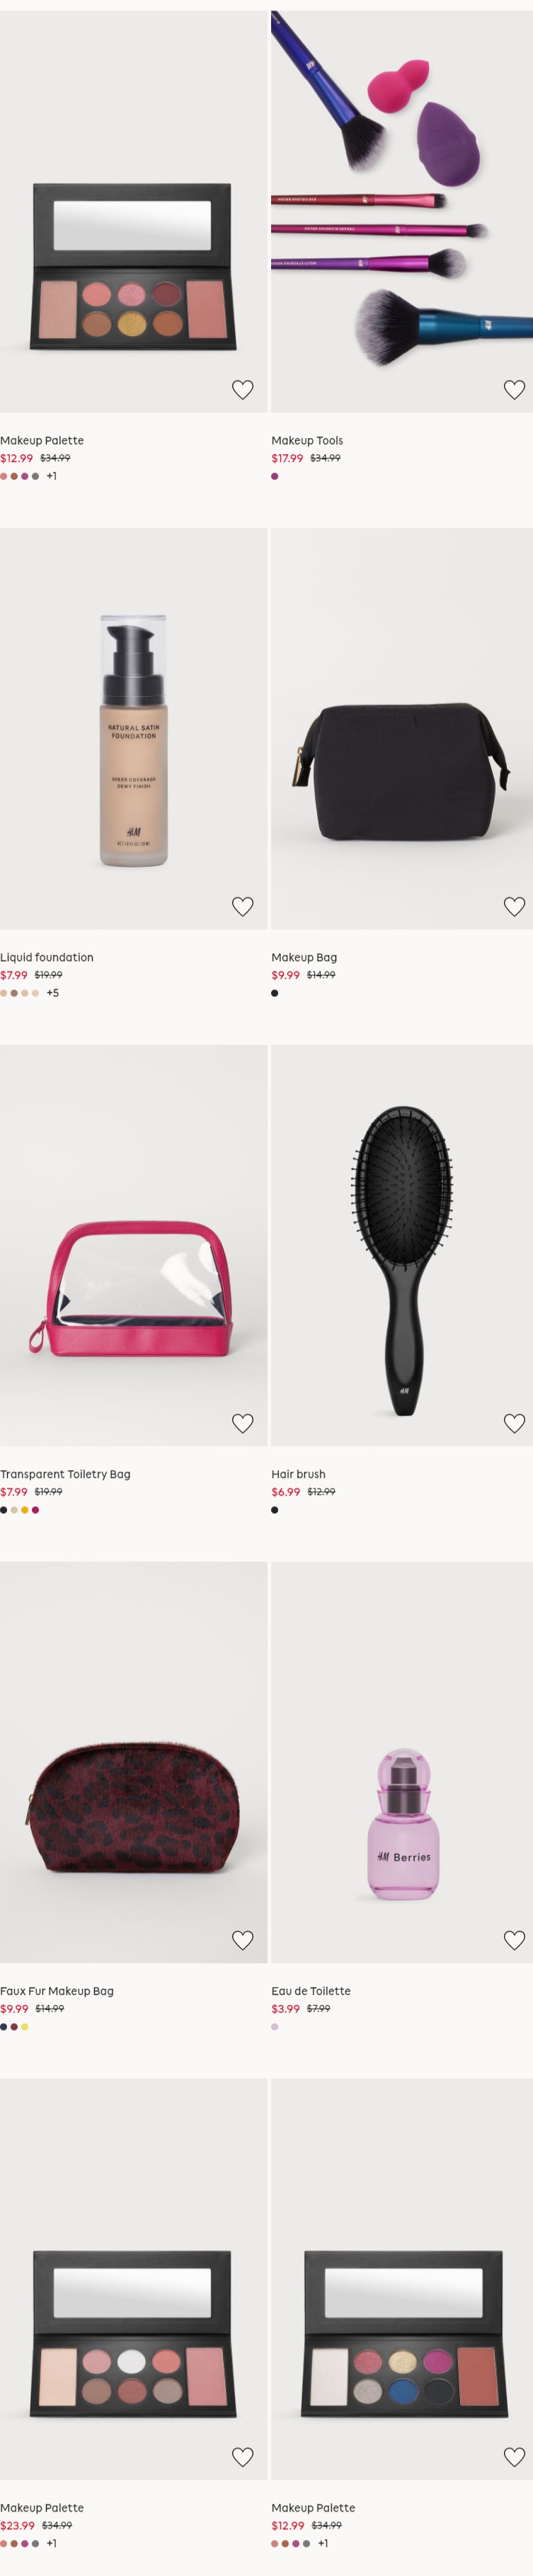This screenshot has height=2576, width=533.
Task: Expand +1 colors under first Makeup Palette
Action: point(52,476)
